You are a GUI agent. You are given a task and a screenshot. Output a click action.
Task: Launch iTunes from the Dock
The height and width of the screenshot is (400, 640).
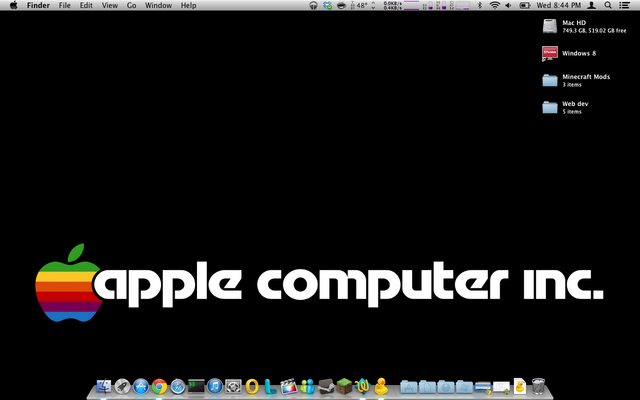click(215, 386)
